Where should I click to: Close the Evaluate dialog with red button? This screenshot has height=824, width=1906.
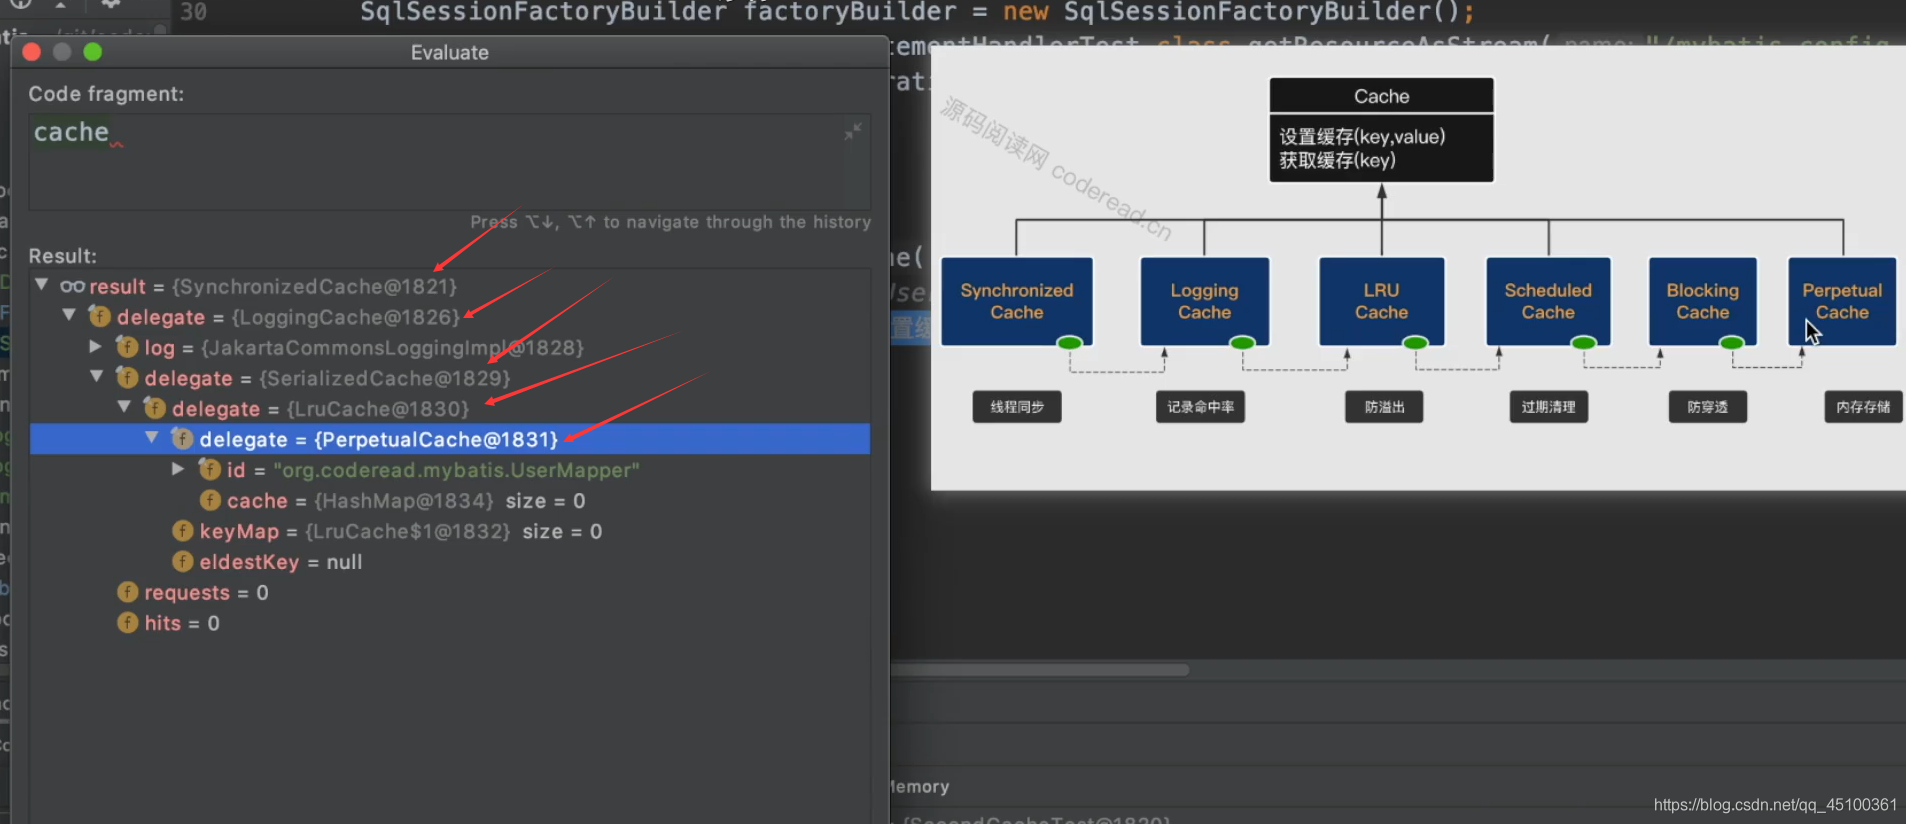(32, 52)
